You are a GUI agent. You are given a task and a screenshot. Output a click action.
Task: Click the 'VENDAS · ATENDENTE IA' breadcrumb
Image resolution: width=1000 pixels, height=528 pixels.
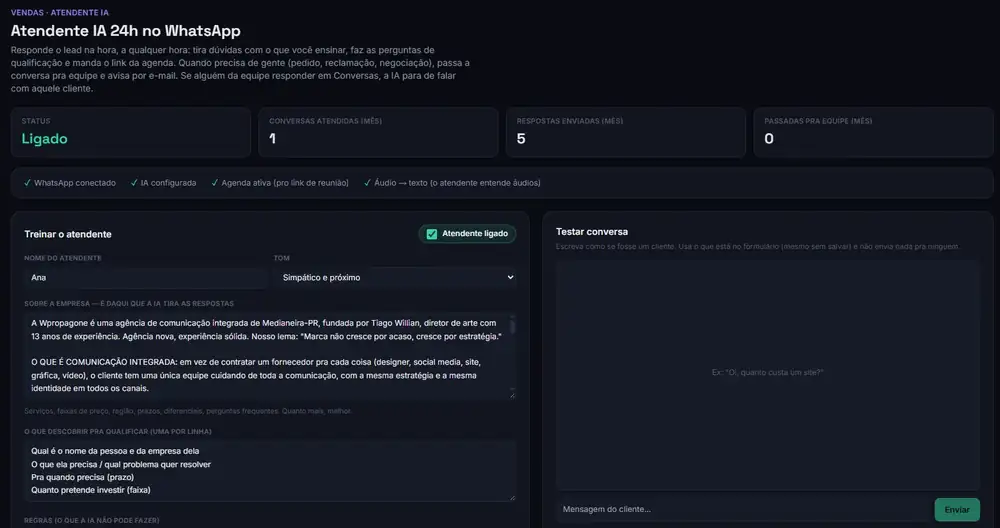click(x=59, y=13)
